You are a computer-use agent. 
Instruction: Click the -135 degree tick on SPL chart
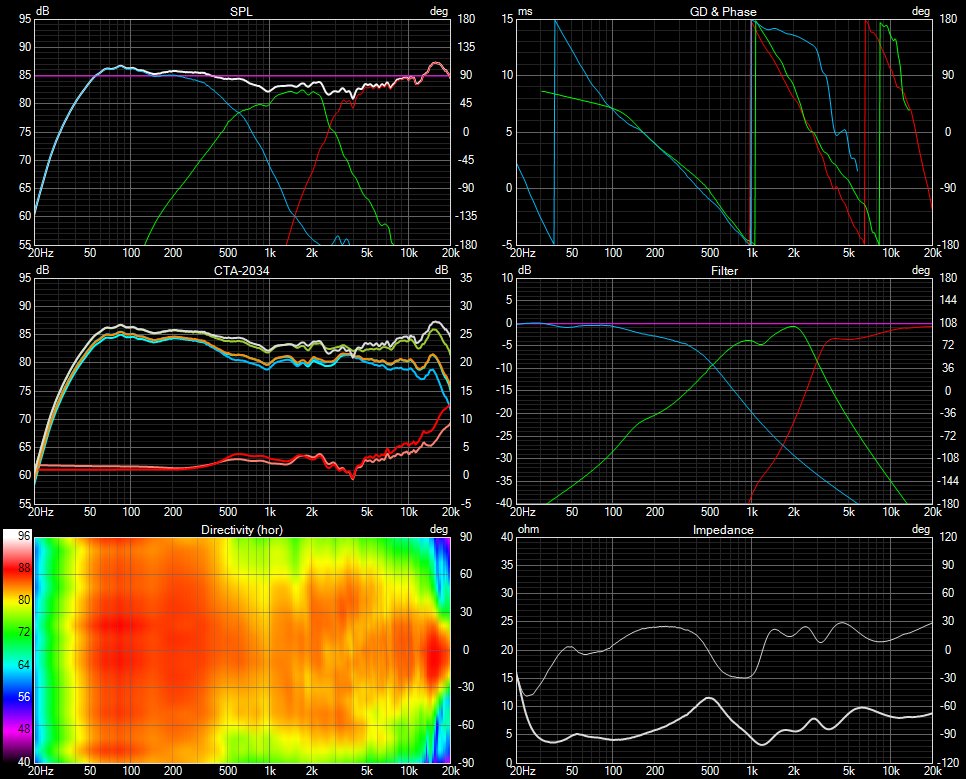click(x=465, y=216)
